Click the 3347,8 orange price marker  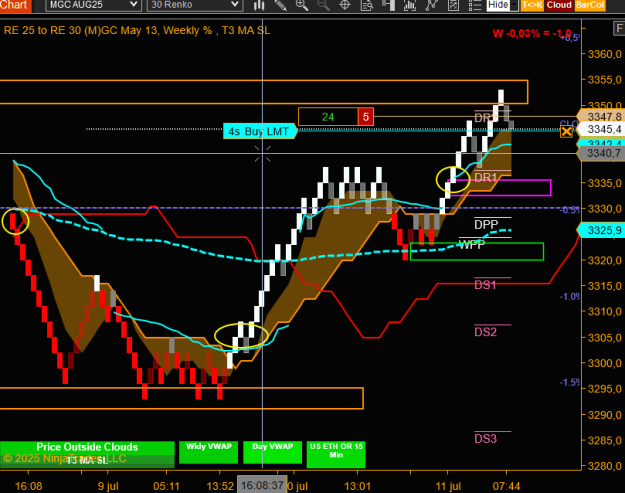click(600, 117)
